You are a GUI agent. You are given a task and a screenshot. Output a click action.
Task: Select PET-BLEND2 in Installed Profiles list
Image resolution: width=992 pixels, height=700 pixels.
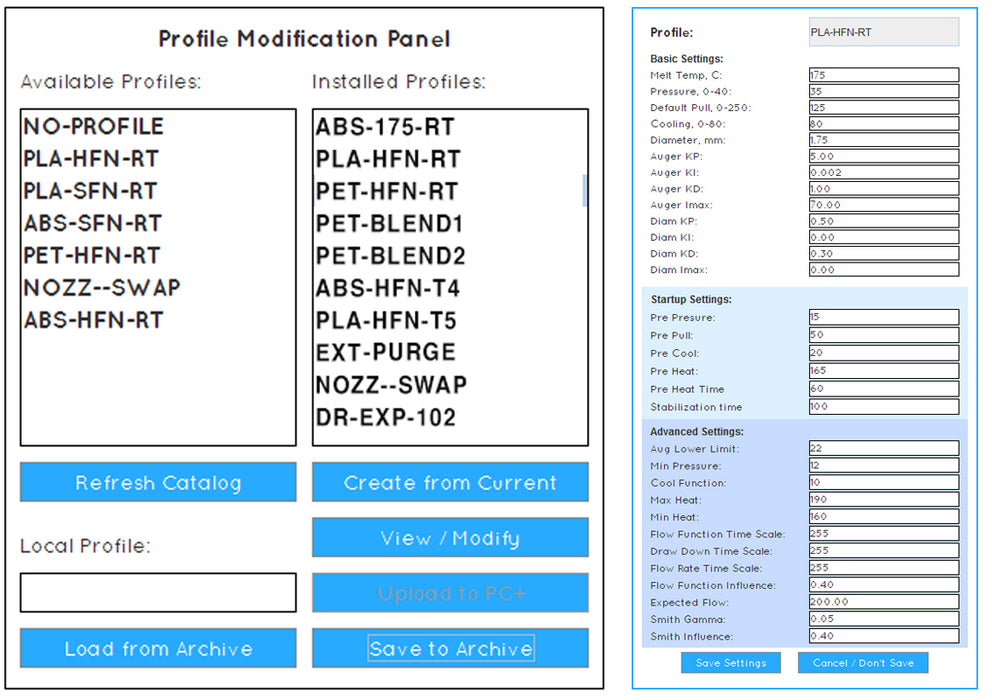click(x=391, y=256)
